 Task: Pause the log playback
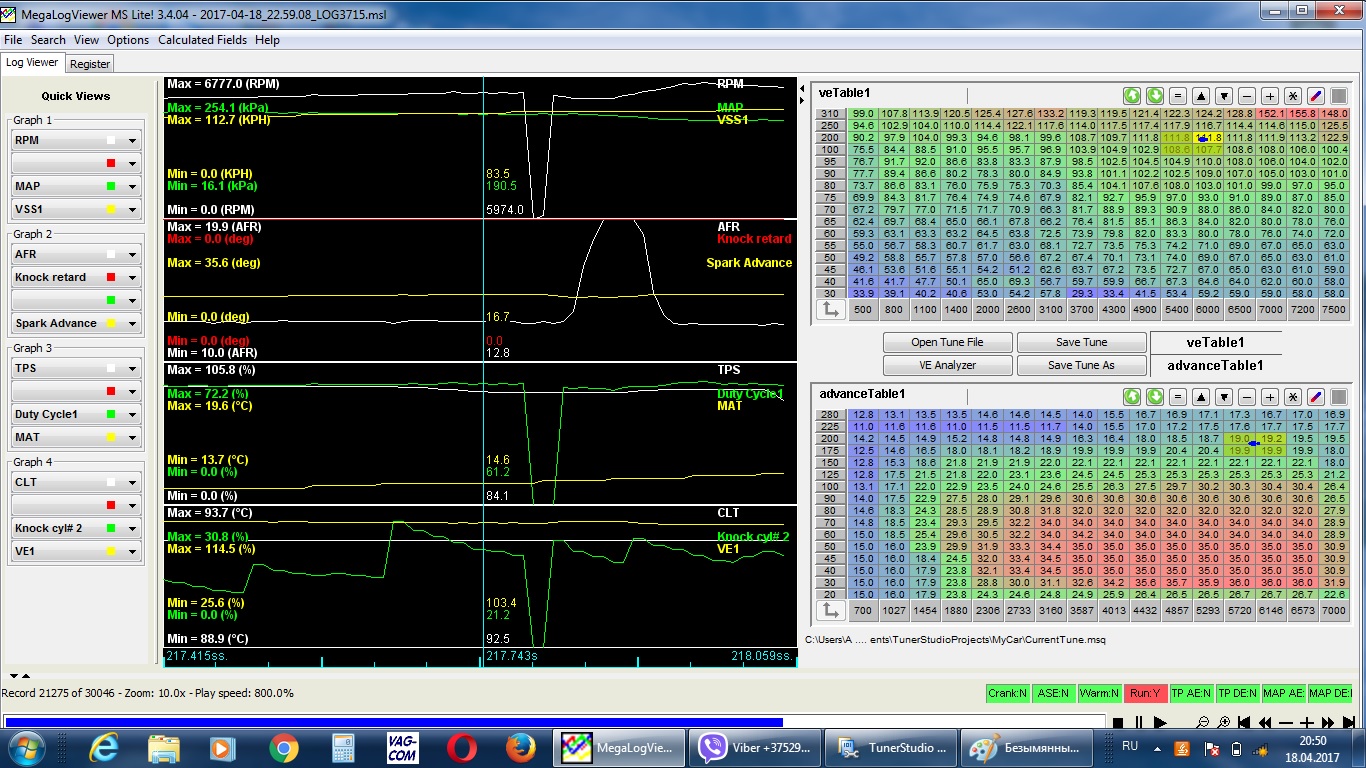(1139, 722)
